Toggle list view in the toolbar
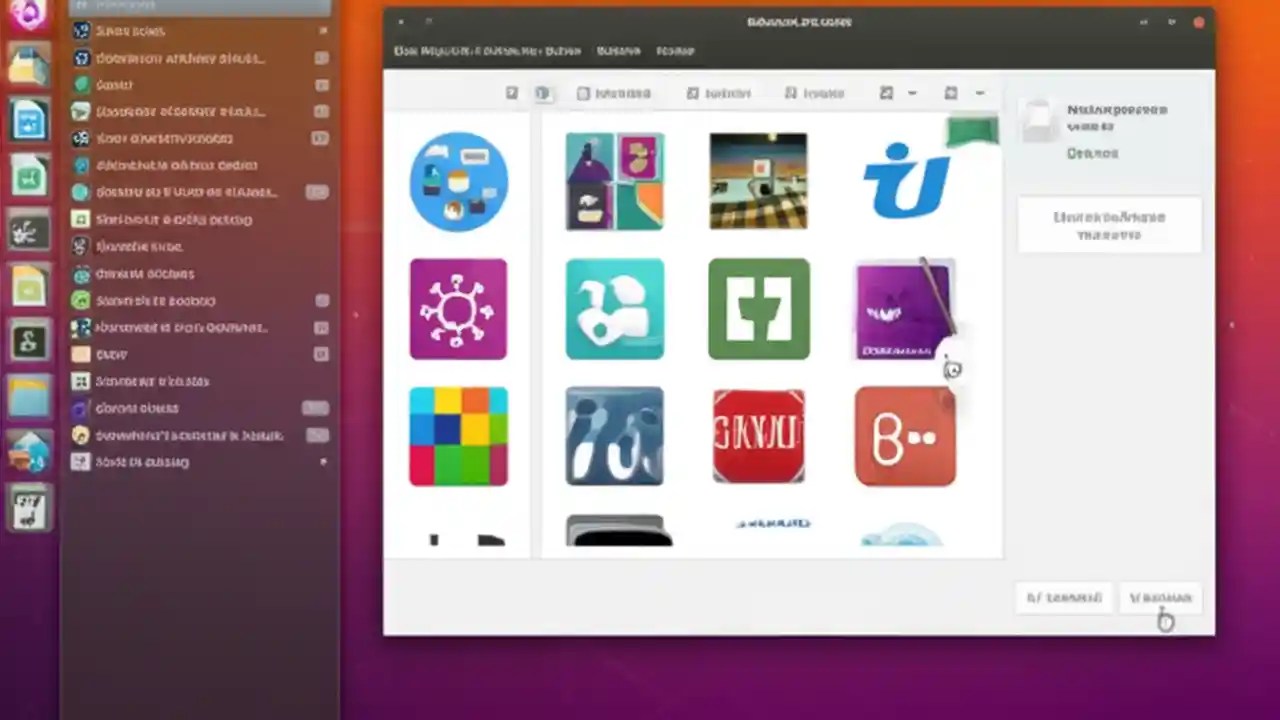1280x720 pixels. coord(511,93)
